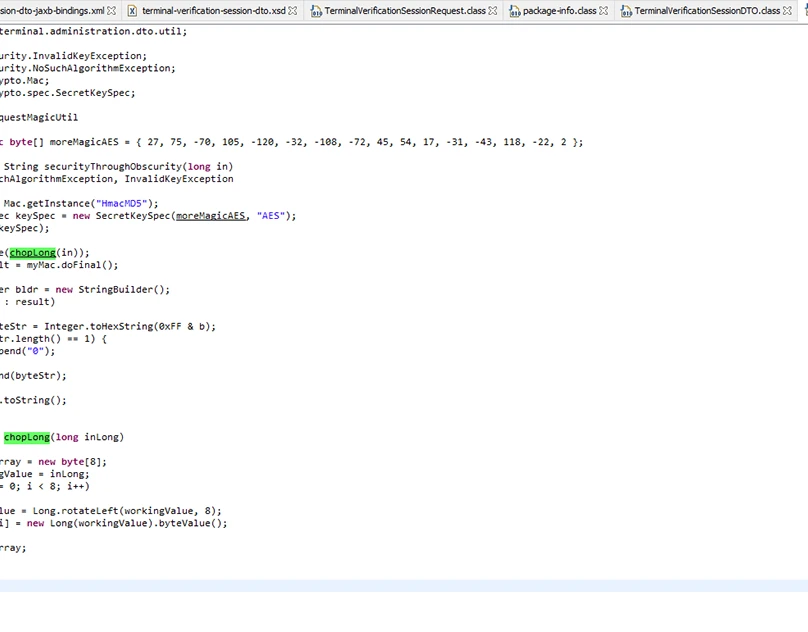808x632 pixels.
Task: Click the highlighted chopLong call inside the update line
Action: pyautogui.click(x=32, y=253)
